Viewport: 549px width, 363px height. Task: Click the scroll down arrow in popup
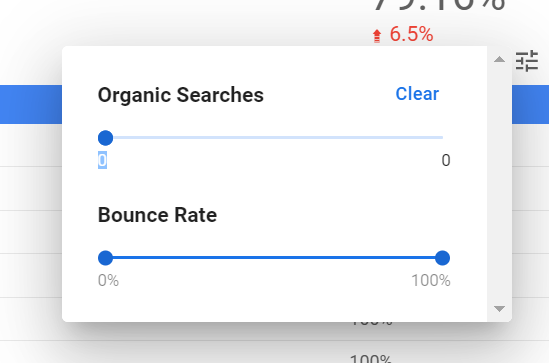pyautogui.click(x=499, y=308)
